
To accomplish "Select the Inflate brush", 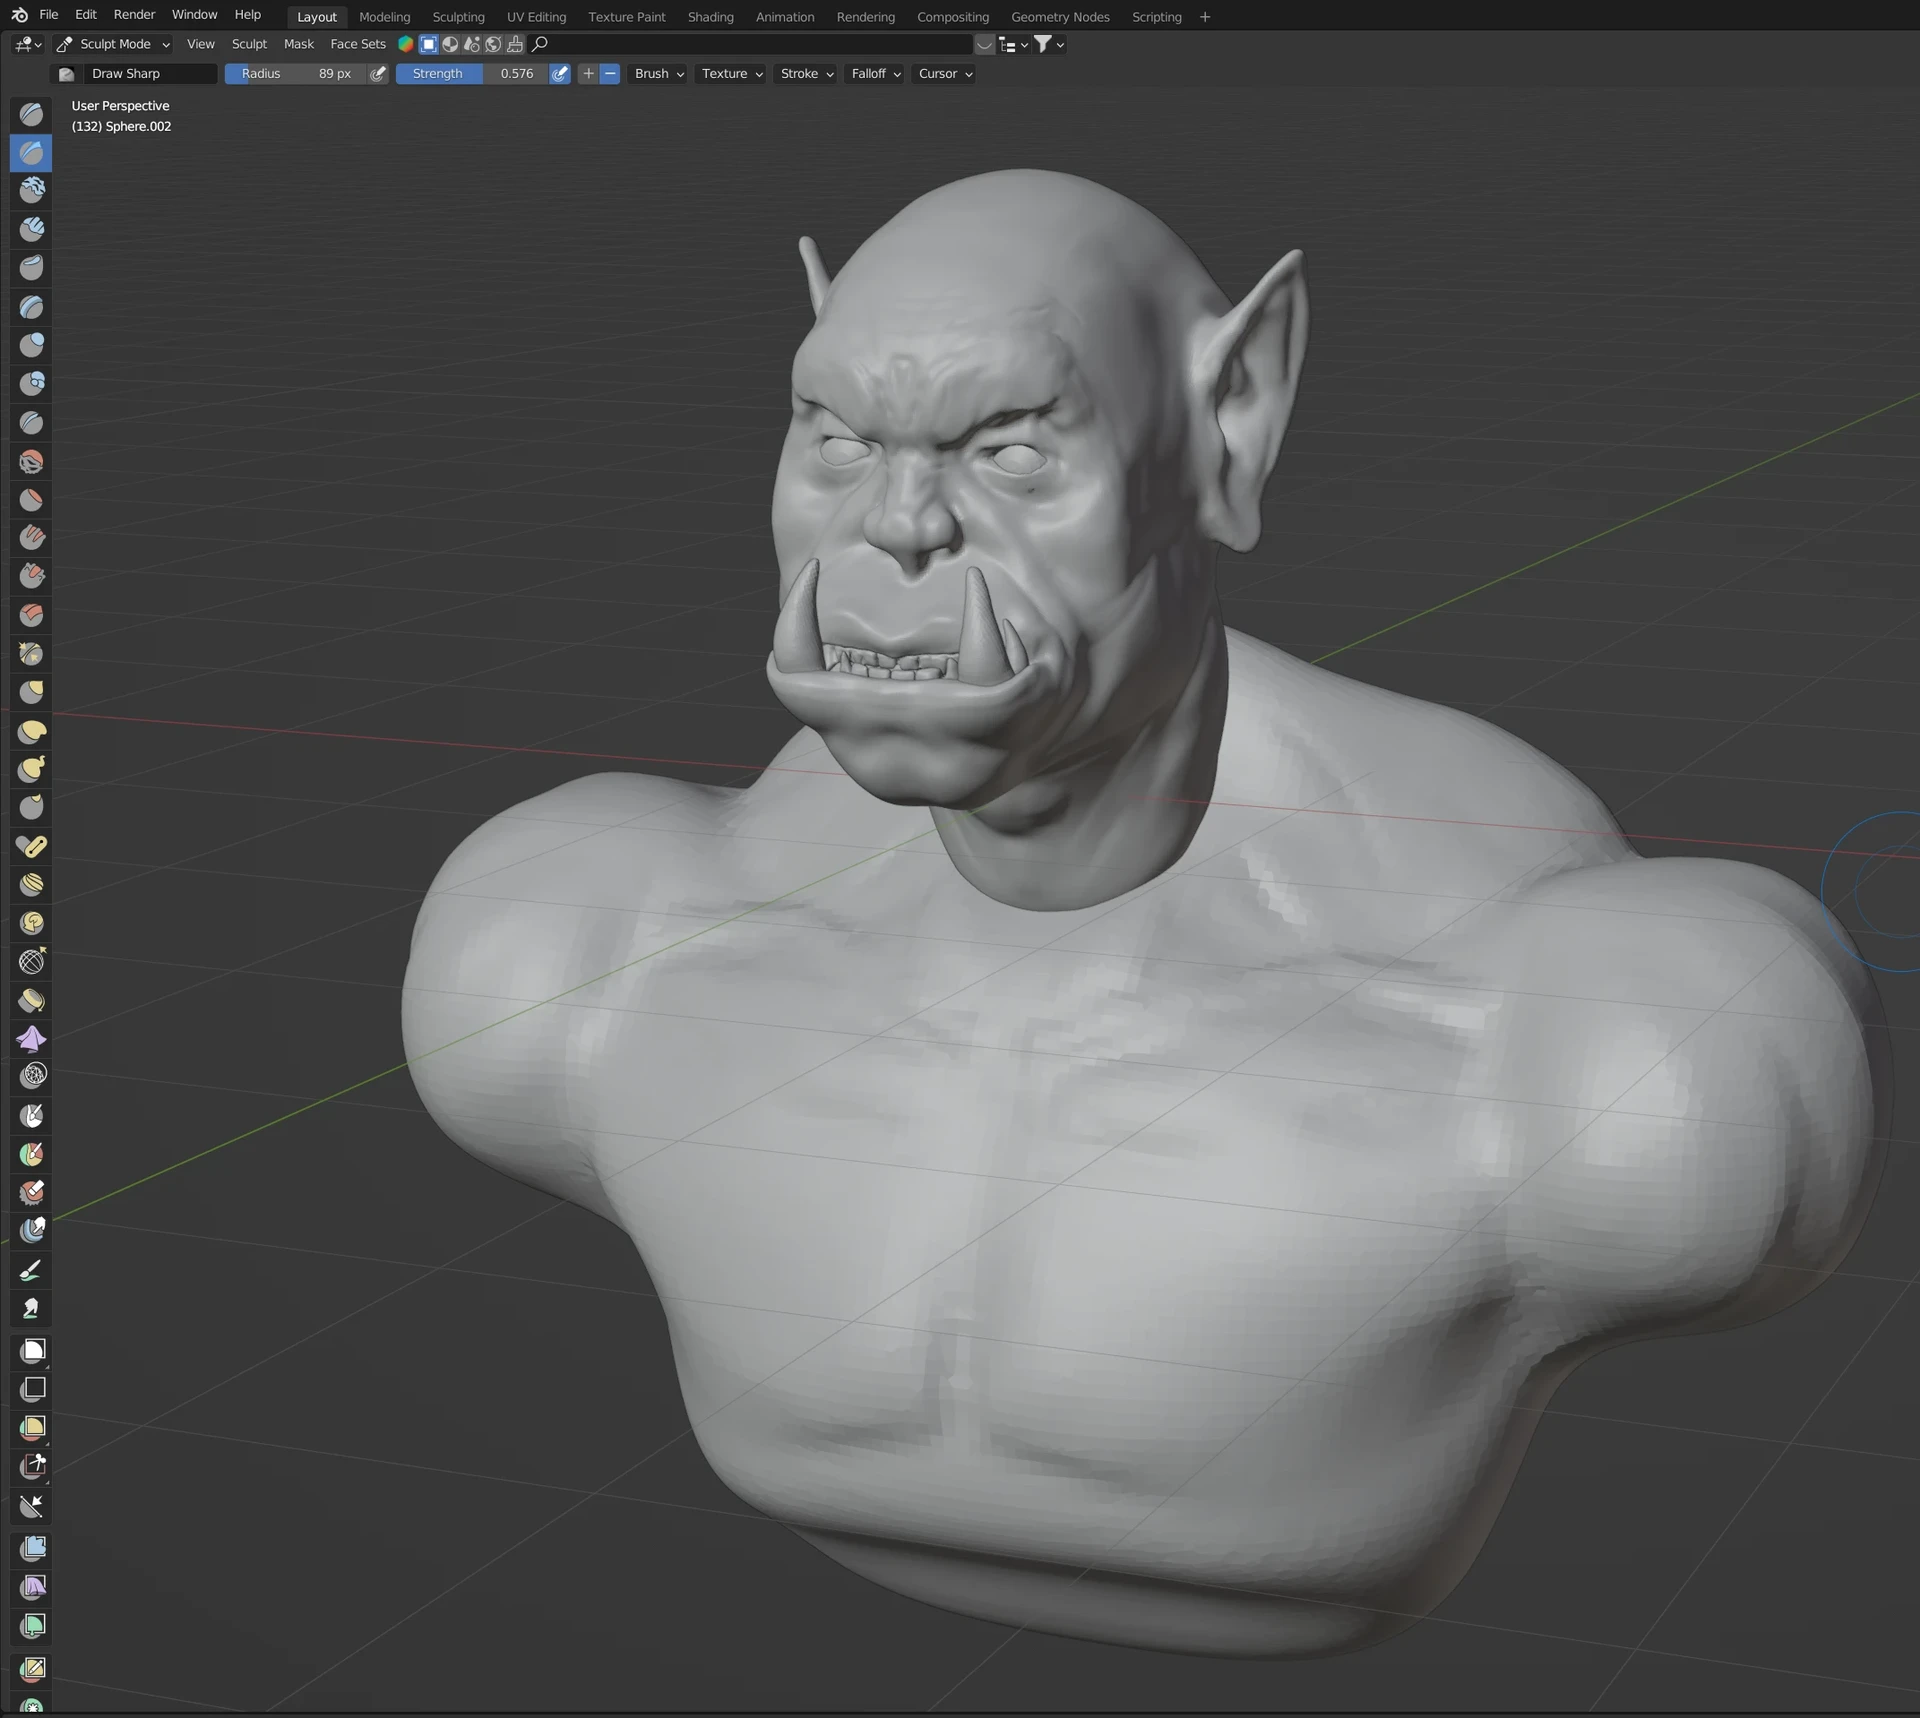I will click(31, 345).
